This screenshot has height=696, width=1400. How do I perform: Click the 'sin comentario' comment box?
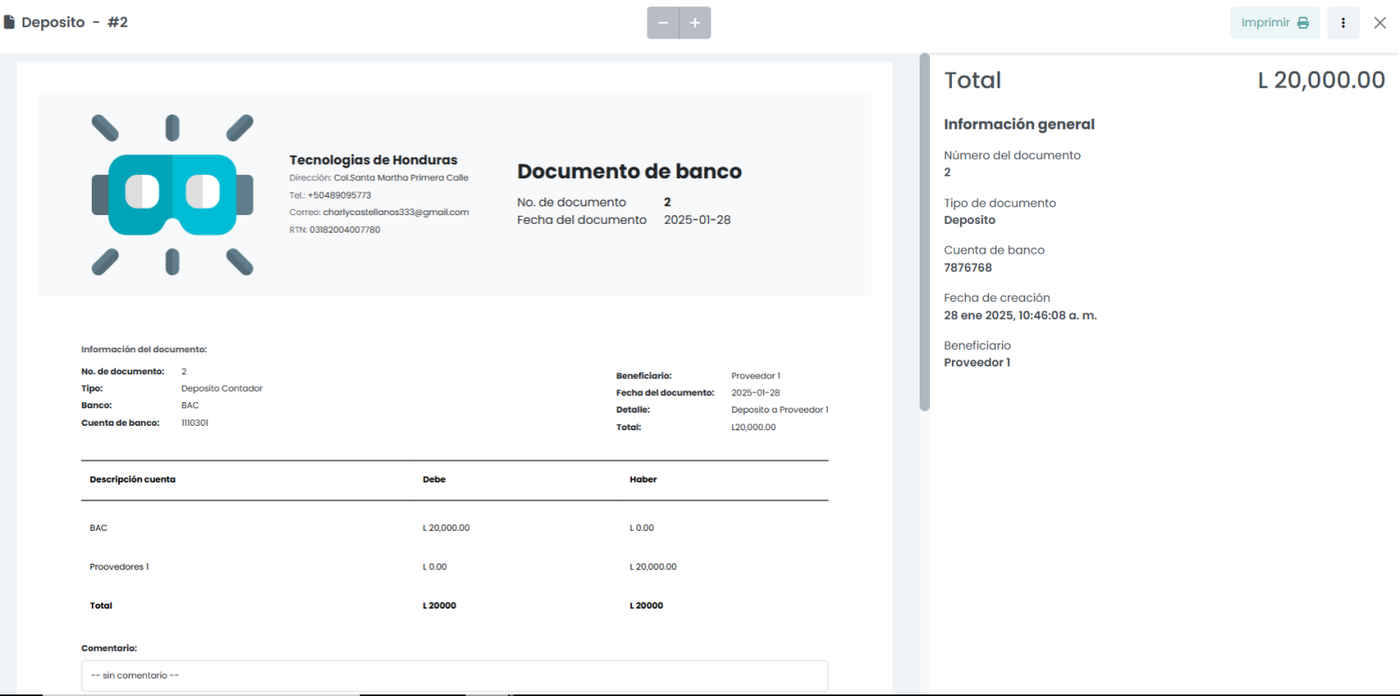pyautogui.click(x=454, y=675)
